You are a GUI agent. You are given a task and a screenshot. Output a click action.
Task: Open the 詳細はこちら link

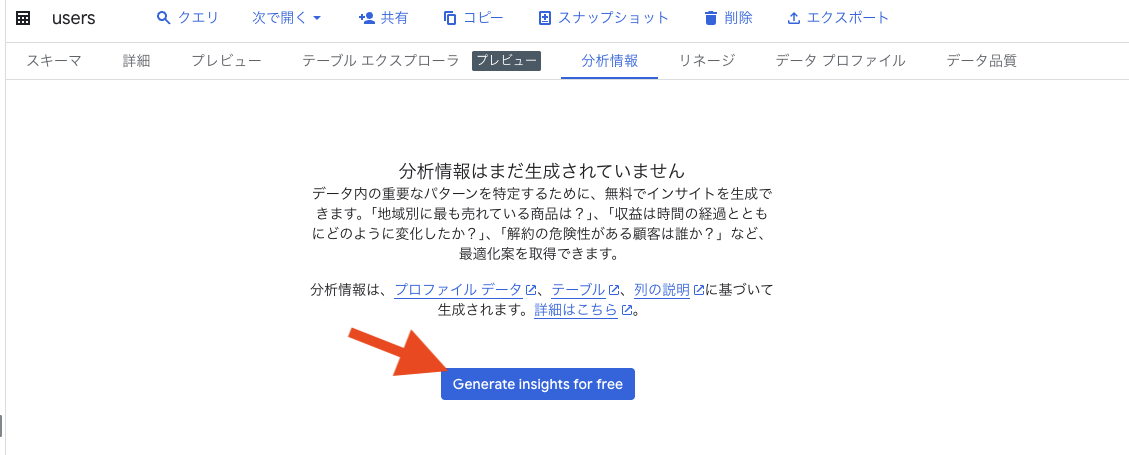click(583, 310)
